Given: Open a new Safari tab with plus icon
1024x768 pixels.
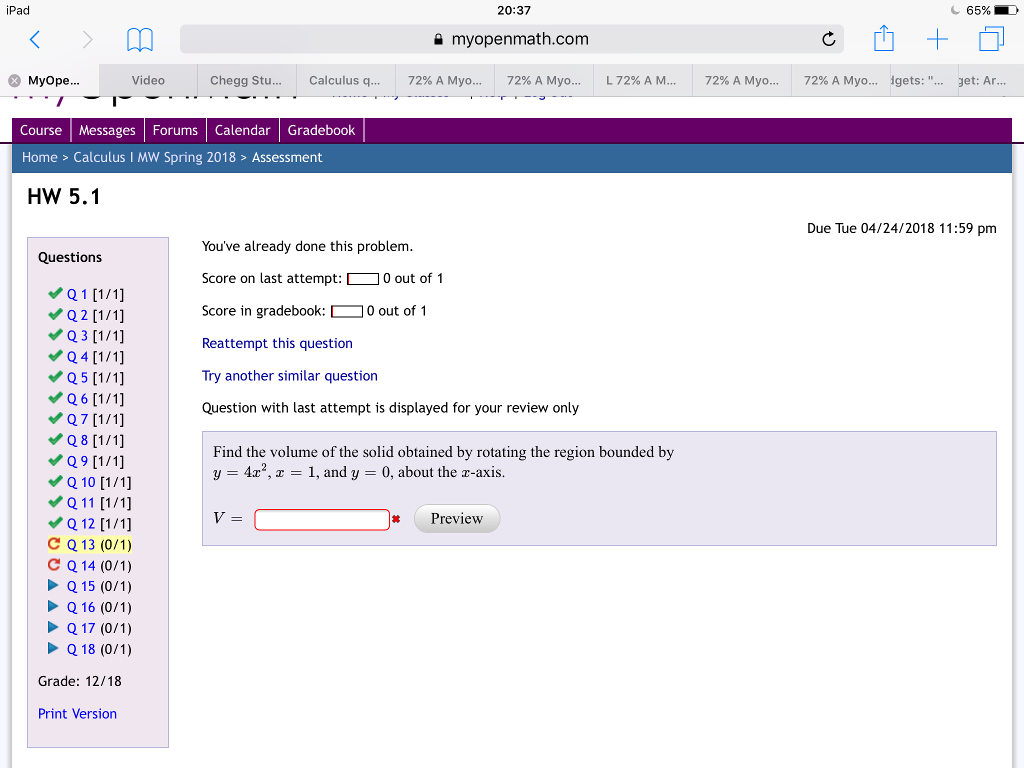Looking at the screenshot, I should coord(937,39).
